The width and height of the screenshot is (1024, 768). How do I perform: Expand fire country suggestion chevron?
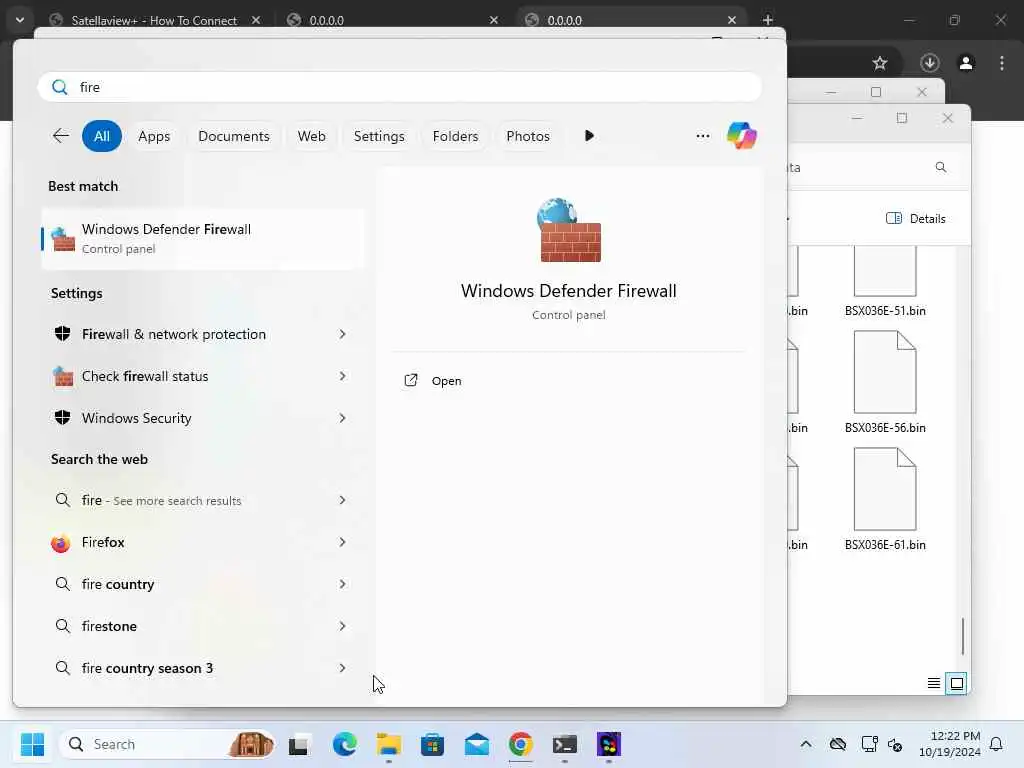(x=342, y=584)
